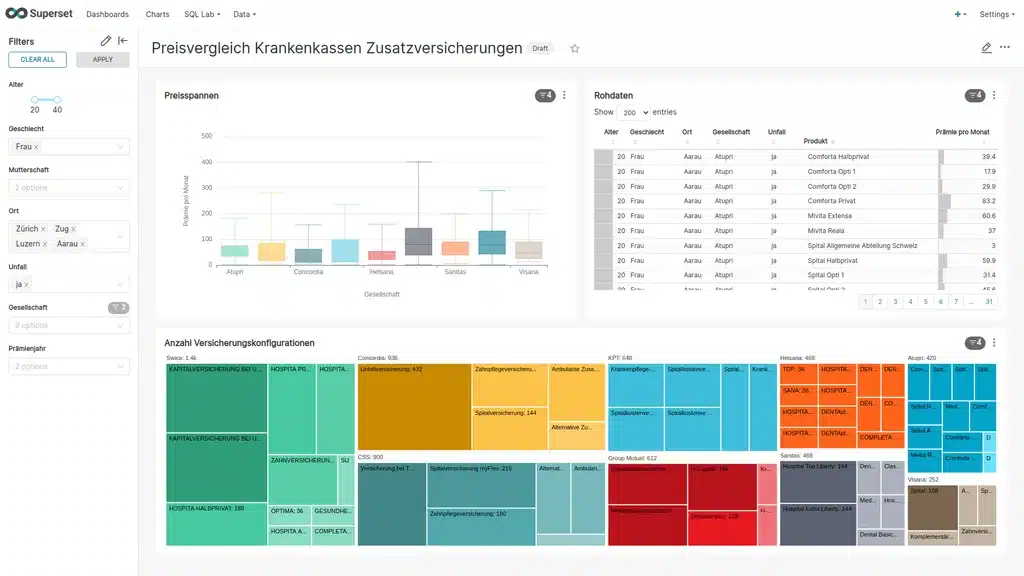Viewport: 1024px width, 576px height.
Task: Sort table by Unfall column
Action: click(x=776, y=133)
